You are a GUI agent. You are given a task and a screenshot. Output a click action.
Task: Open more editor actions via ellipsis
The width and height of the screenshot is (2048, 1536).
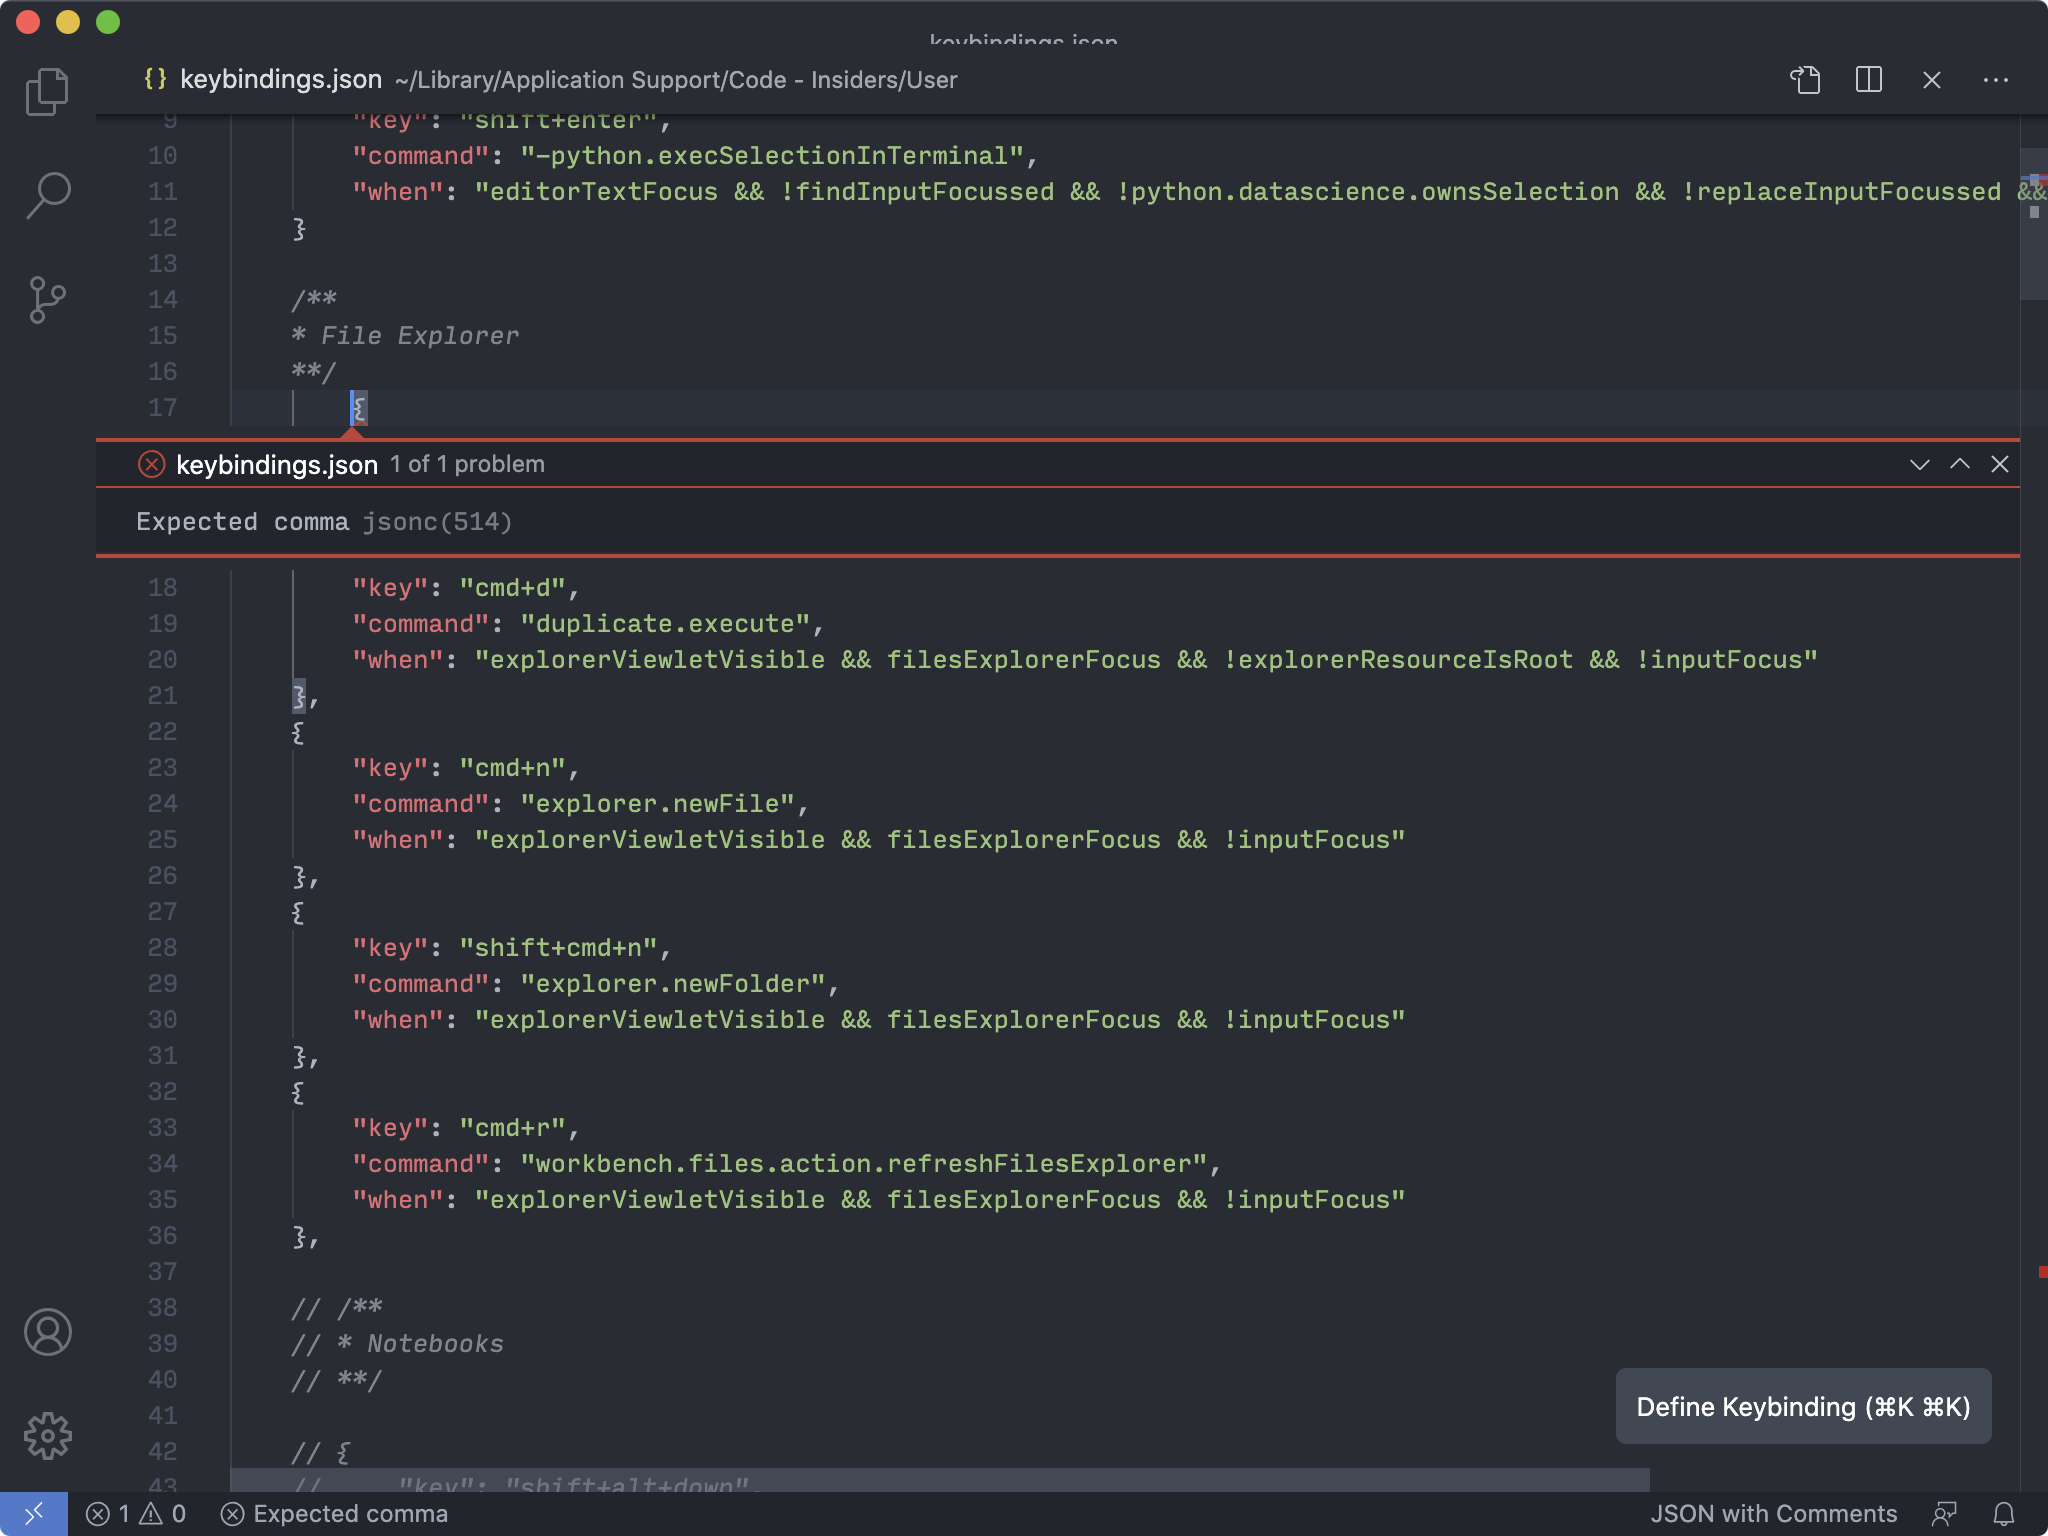[x=1997, y=80]
